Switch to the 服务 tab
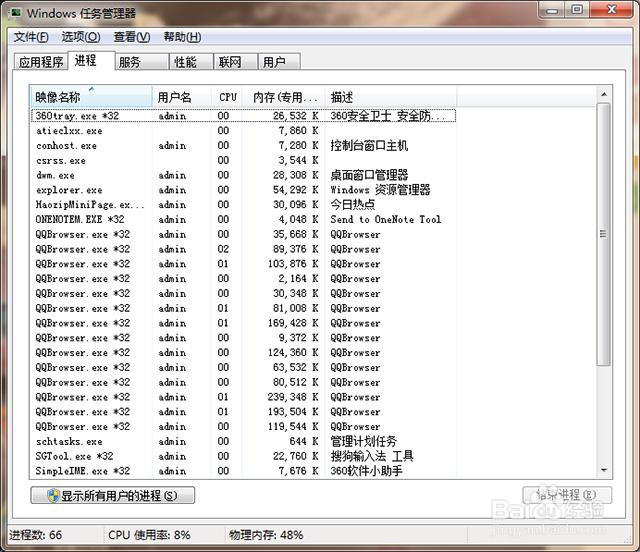640x552 pixels. click(x=142, y=62)
